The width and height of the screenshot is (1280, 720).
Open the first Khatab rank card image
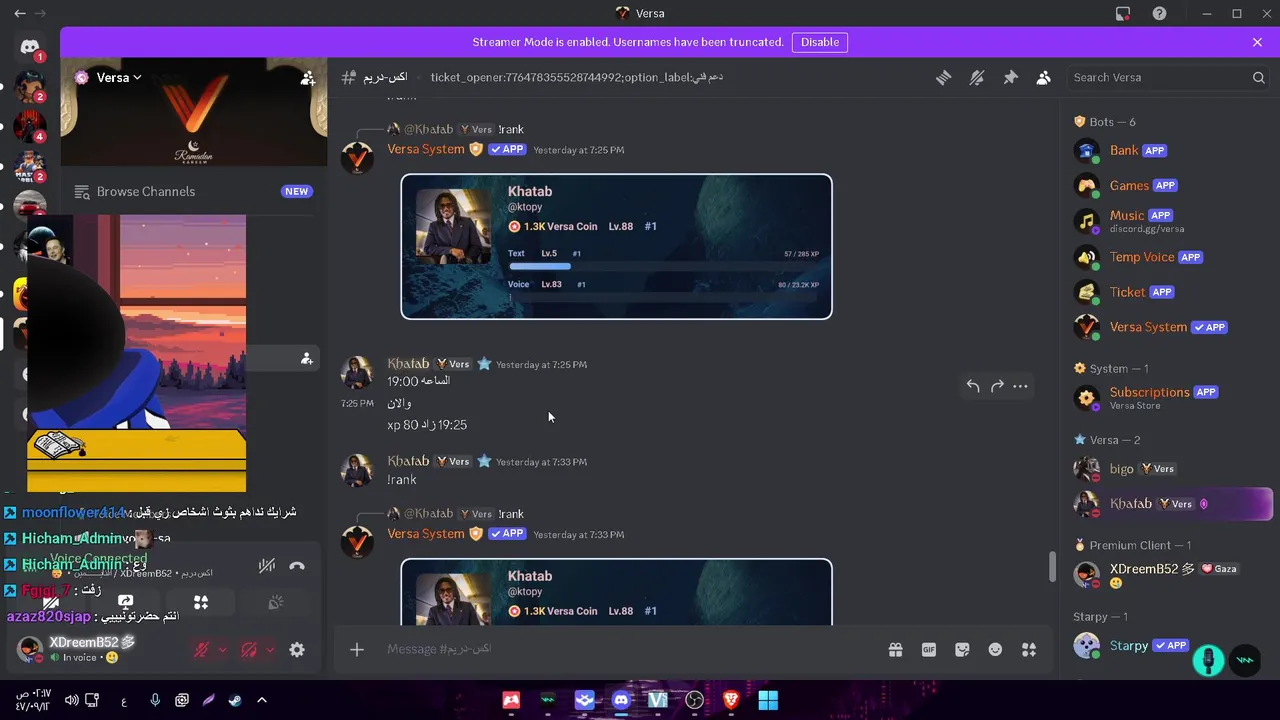point(616,247)
